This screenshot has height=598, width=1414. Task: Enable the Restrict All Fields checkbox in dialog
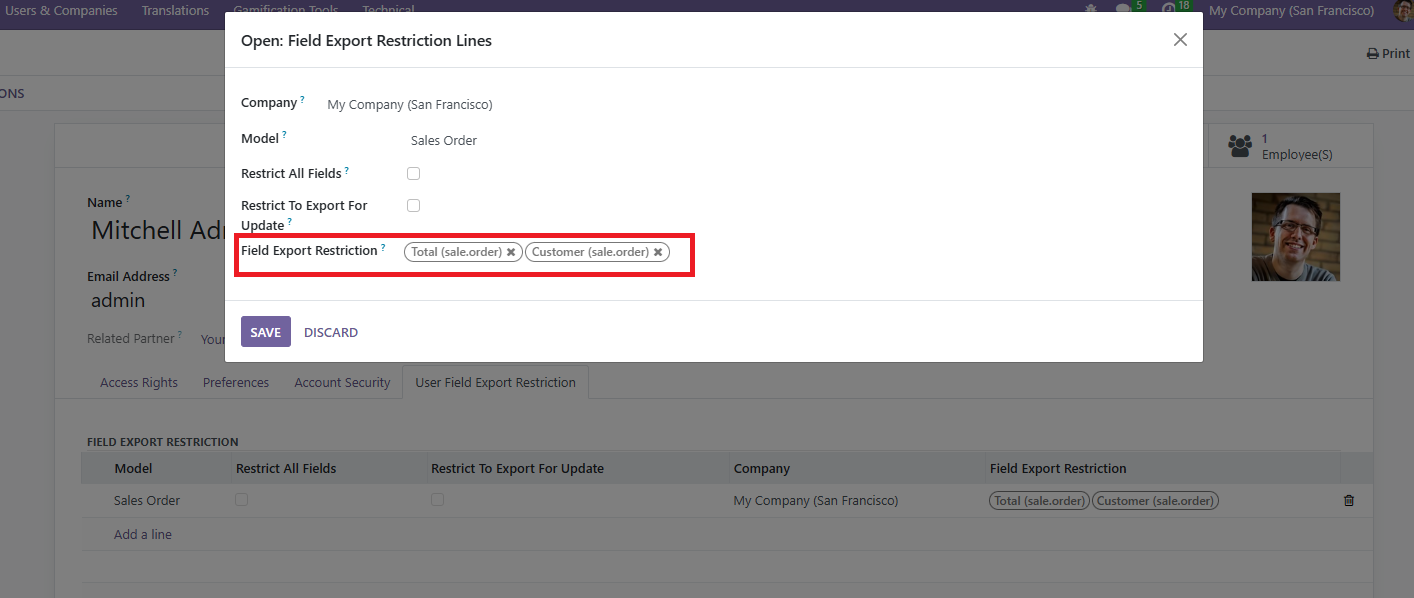(x=413, y=174)
